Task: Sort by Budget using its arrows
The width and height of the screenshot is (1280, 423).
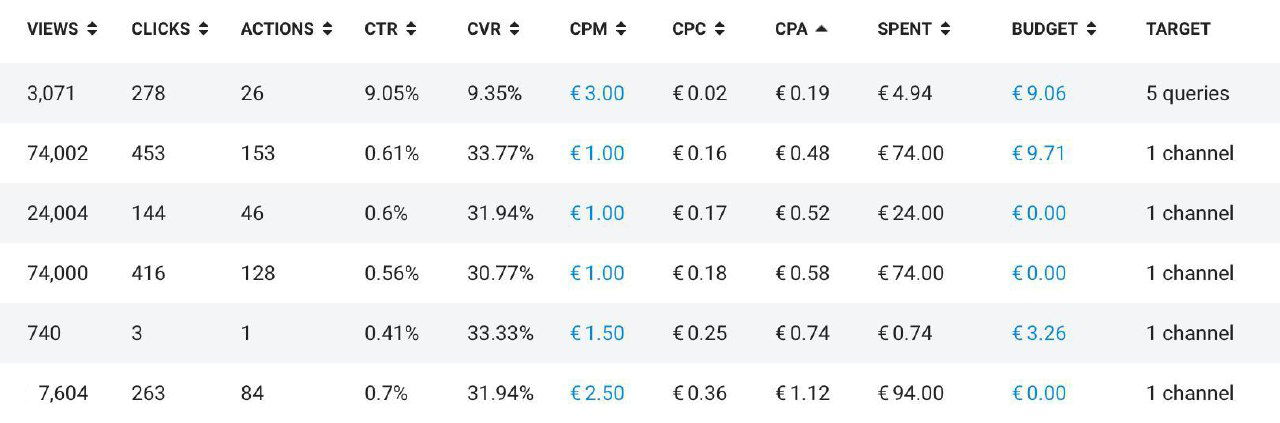Action: (1091, 30)
